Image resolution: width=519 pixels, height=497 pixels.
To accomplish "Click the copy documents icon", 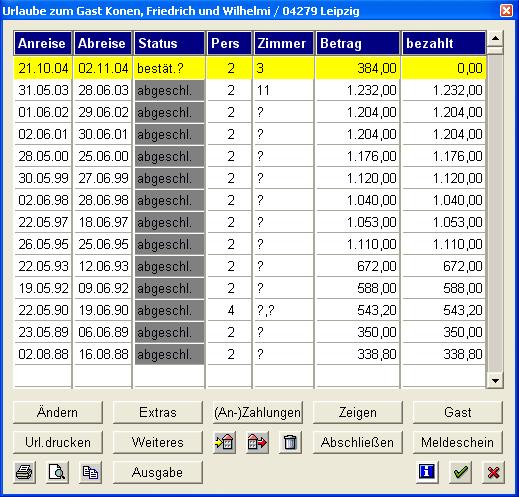I will point(90,472).
